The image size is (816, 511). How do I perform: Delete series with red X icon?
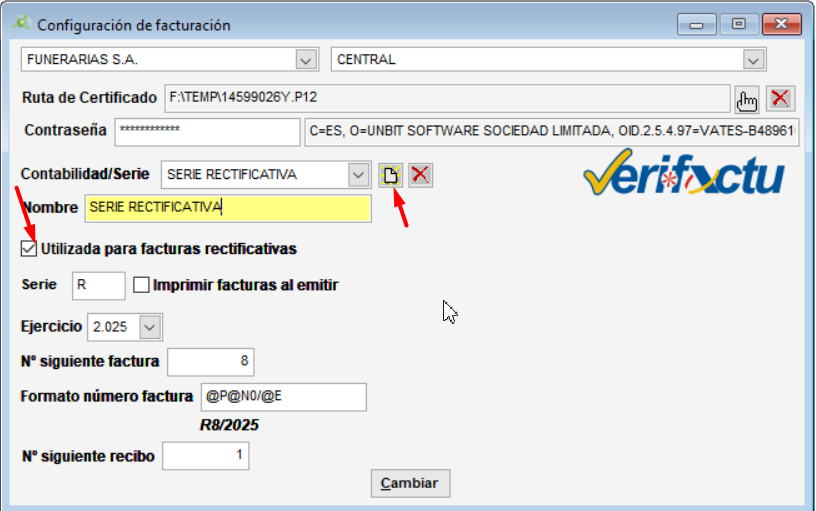[x=421, y=175]
